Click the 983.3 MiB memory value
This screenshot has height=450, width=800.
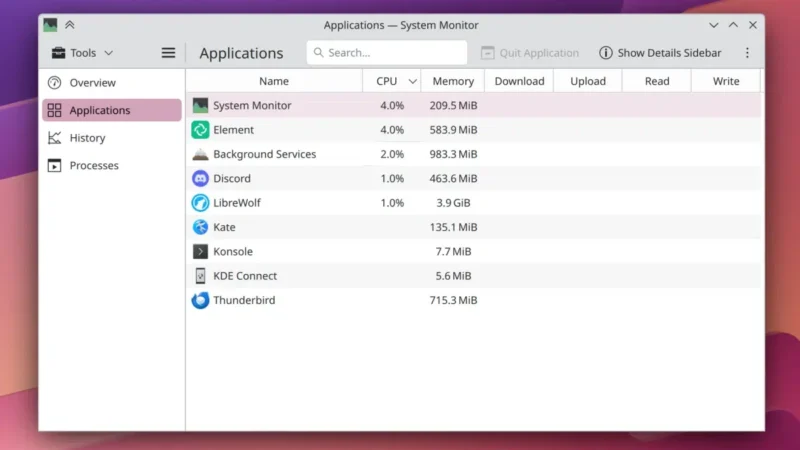(x=453, y=154)
